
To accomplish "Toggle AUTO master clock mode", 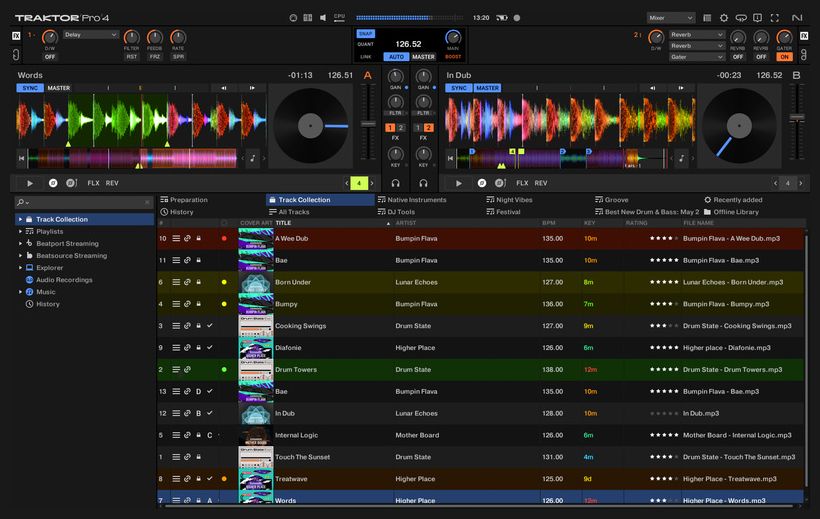I will tap(396, 57).
